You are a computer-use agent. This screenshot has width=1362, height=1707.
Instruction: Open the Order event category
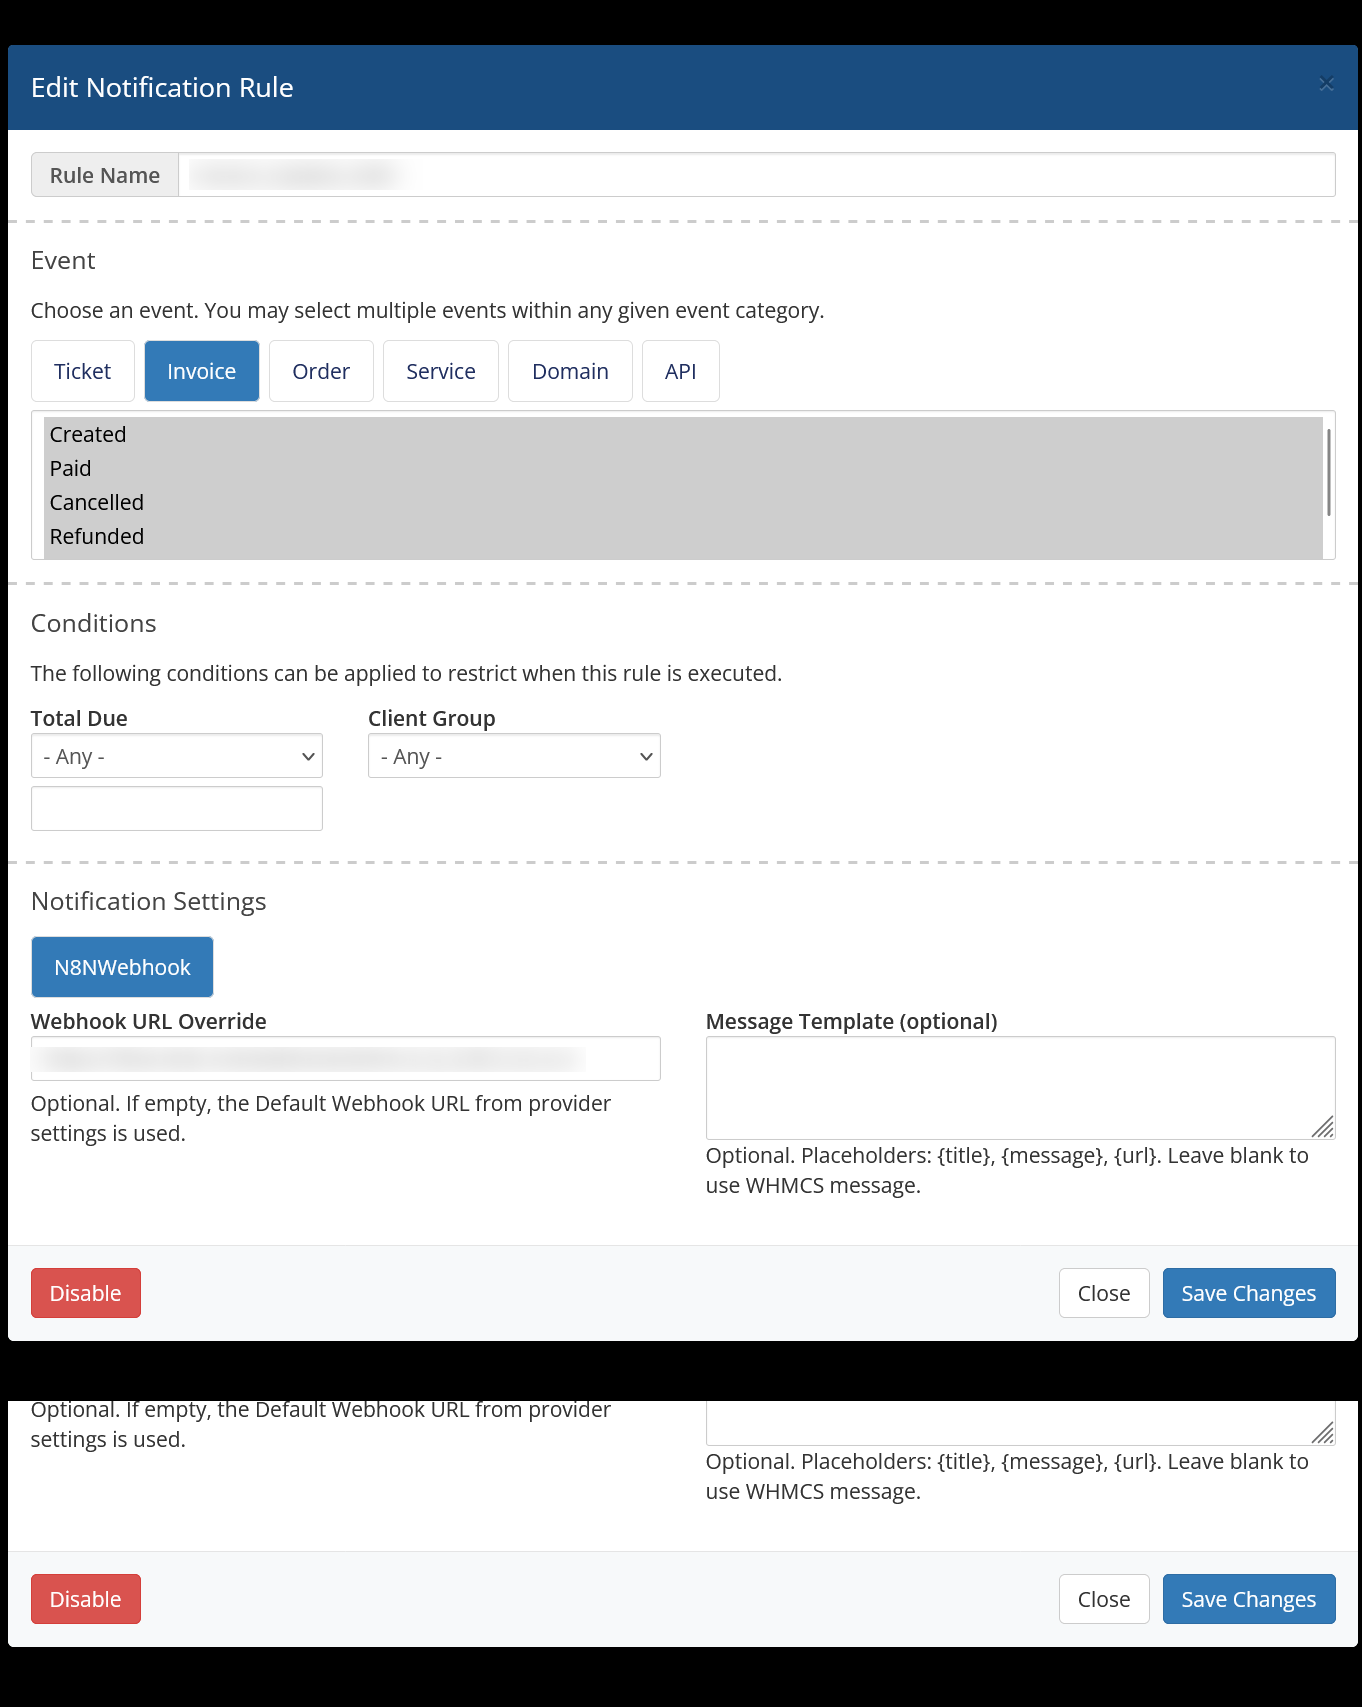(321, 371)
